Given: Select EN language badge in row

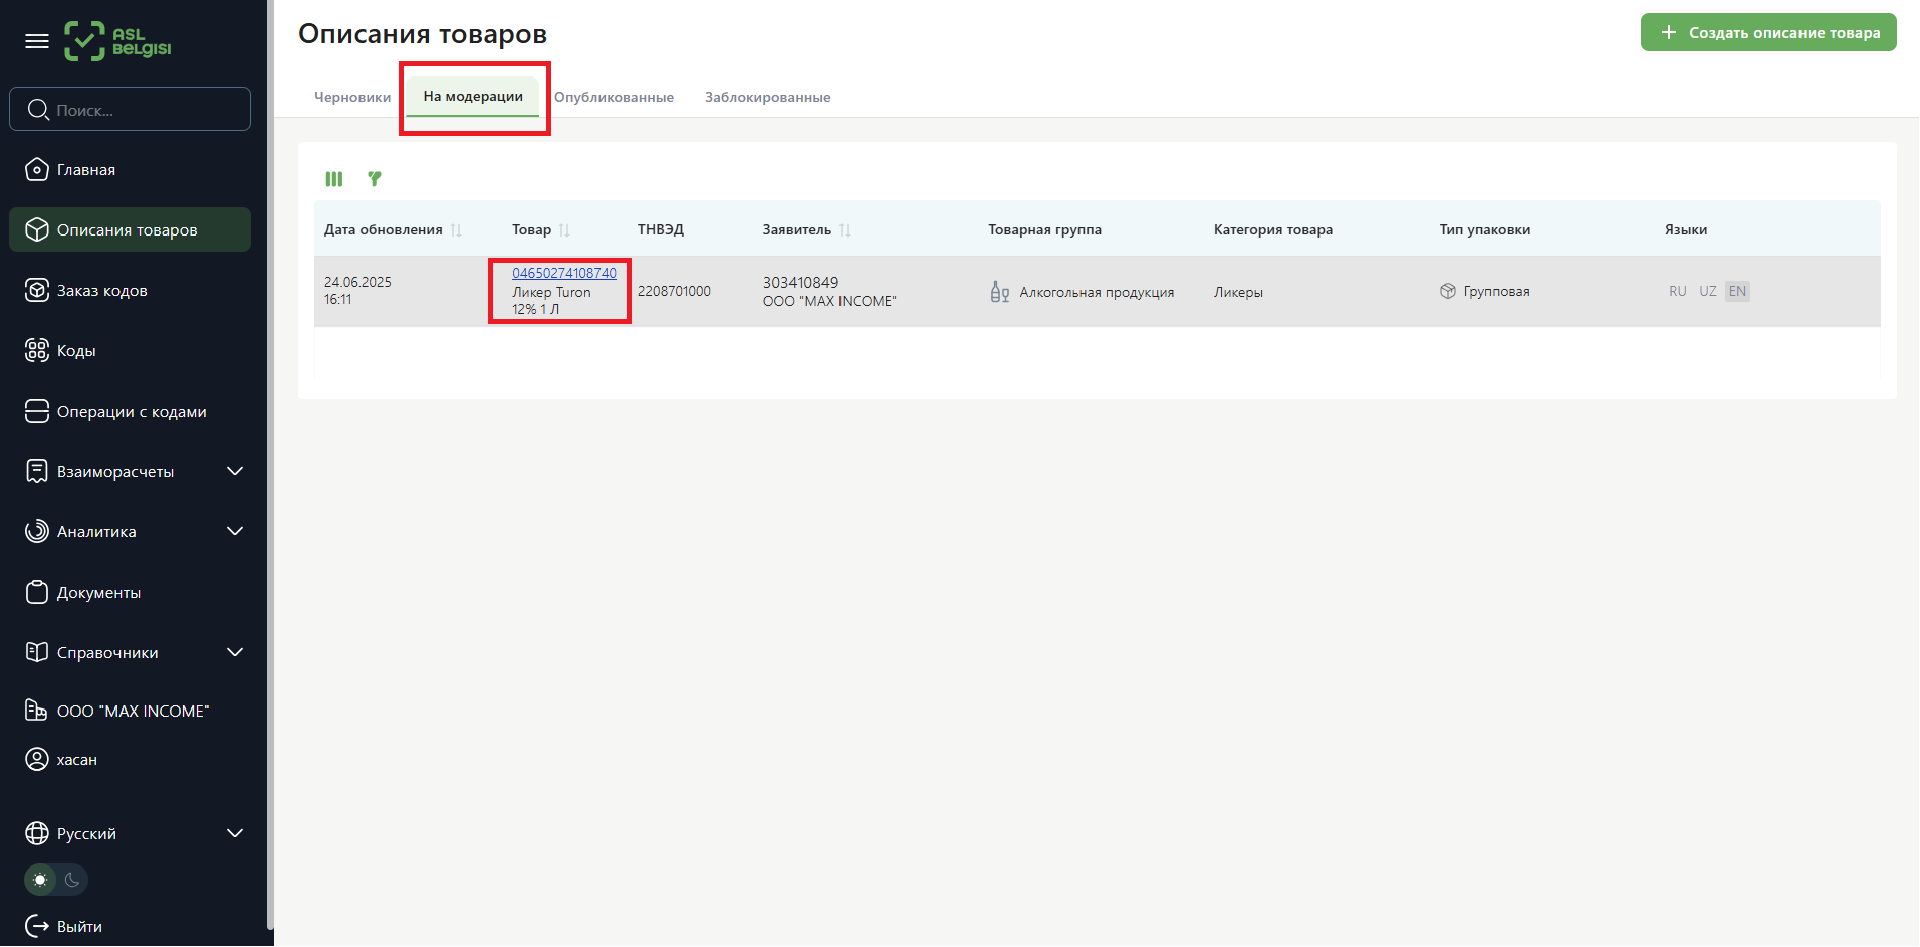Looking at the screenshot, I should coord(1737,292).
